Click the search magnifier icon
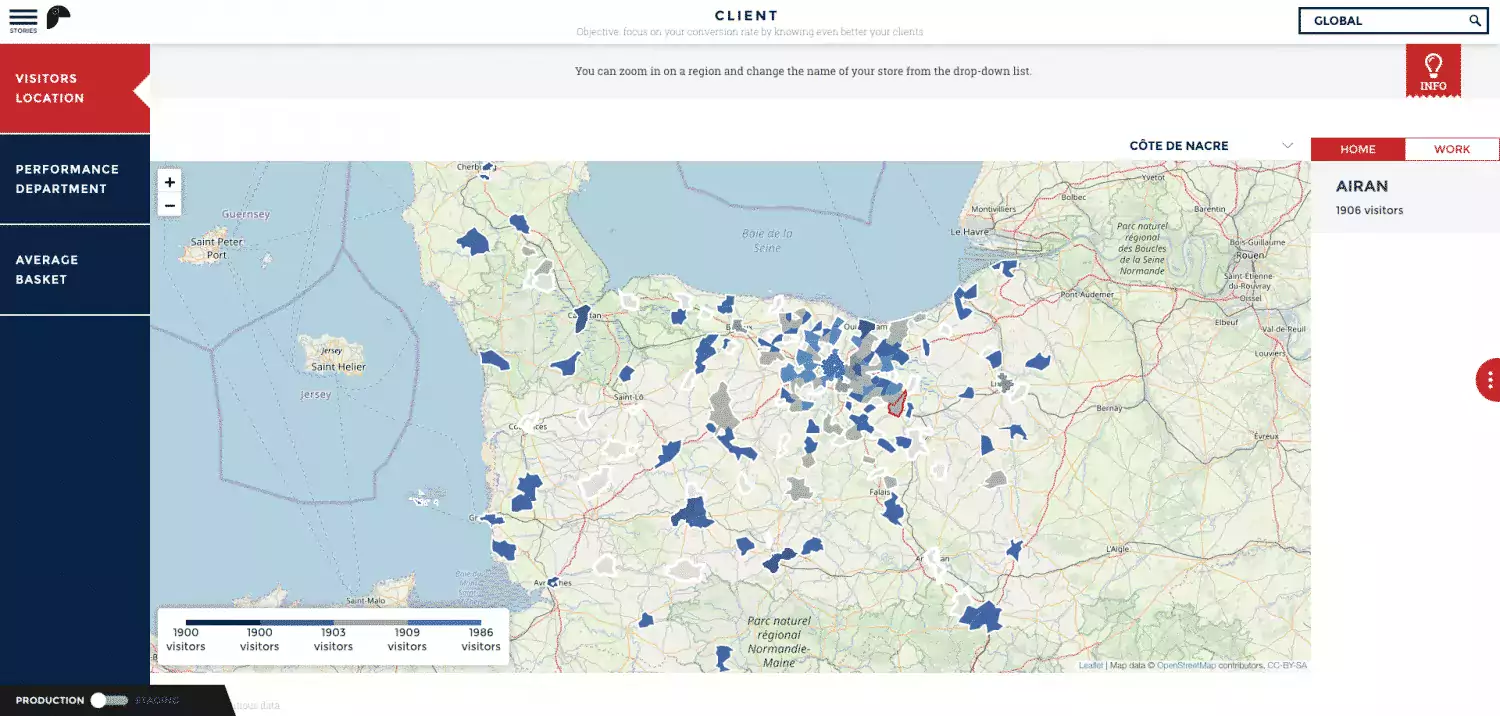 1475,21
